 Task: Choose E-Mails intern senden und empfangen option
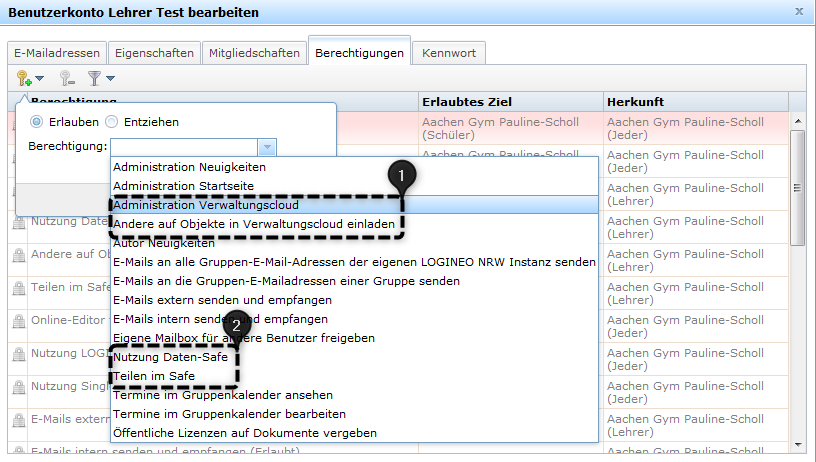pos(354,319)
